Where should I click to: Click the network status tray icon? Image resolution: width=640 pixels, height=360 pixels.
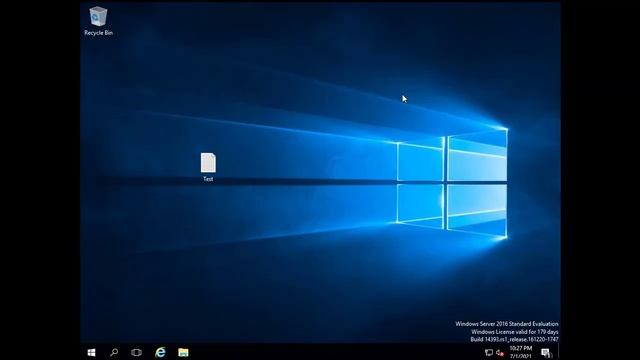[489, 353]
